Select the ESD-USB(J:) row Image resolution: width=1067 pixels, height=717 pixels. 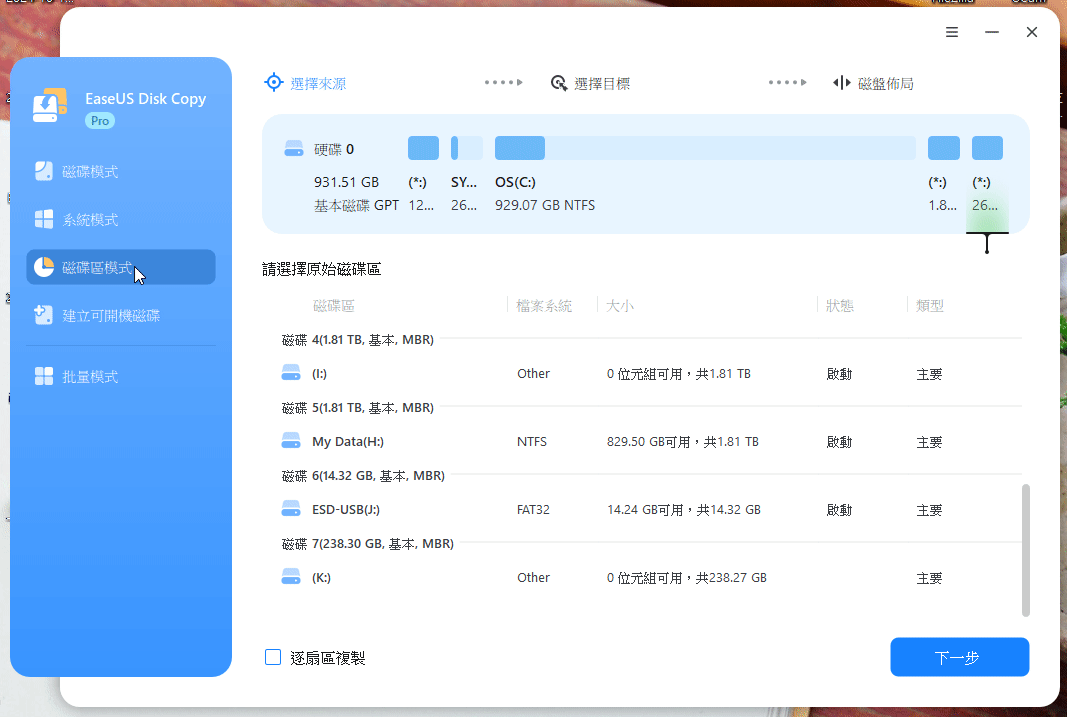click(x=651, y=510)
